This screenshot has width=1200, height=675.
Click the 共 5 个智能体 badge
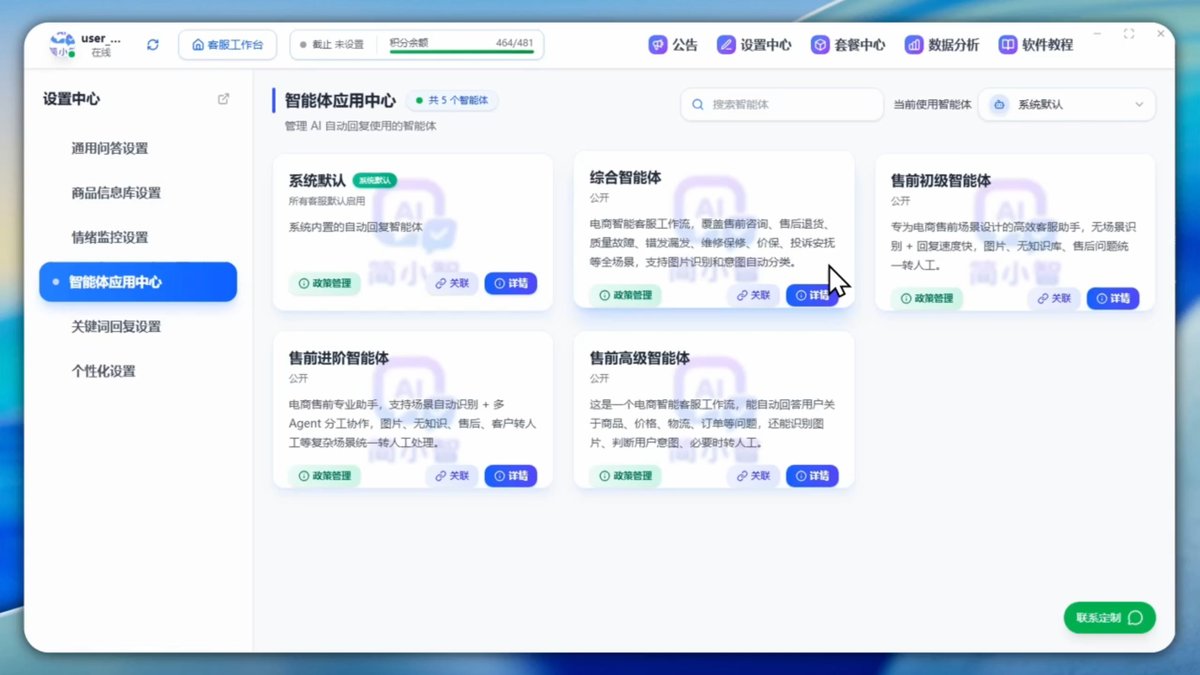click(452, 100)
